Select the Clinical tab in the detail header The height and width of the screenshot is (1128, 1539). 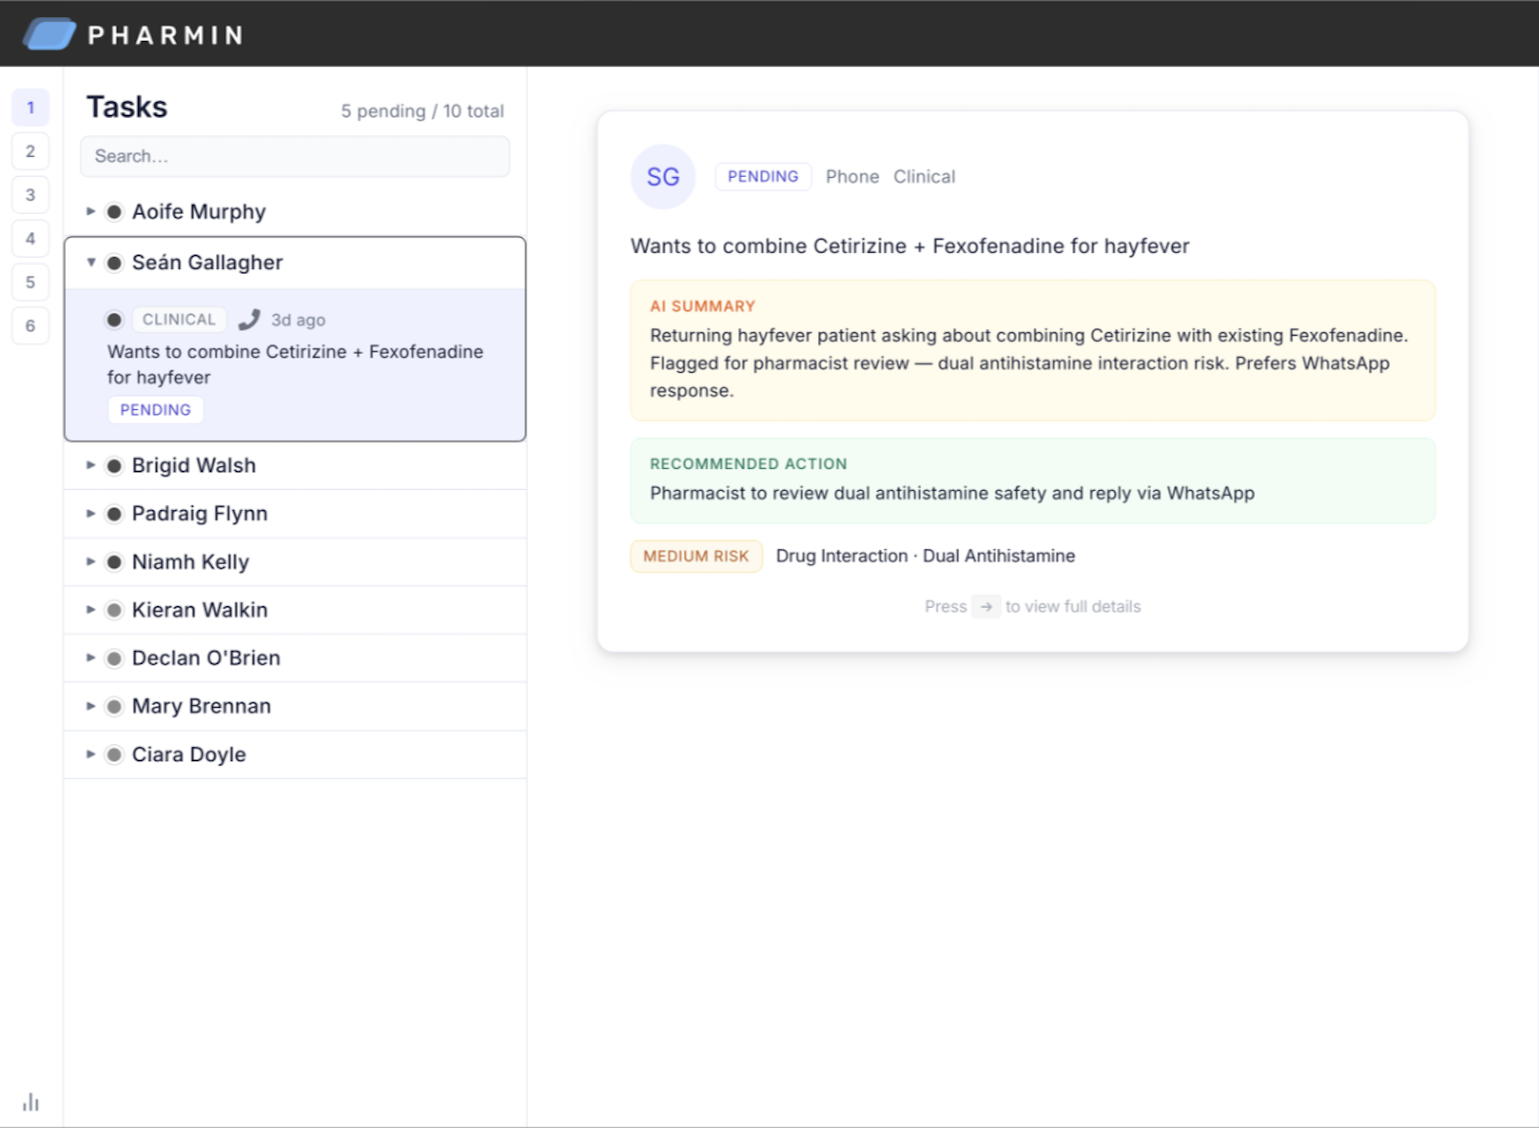click(x=923, y=176)
